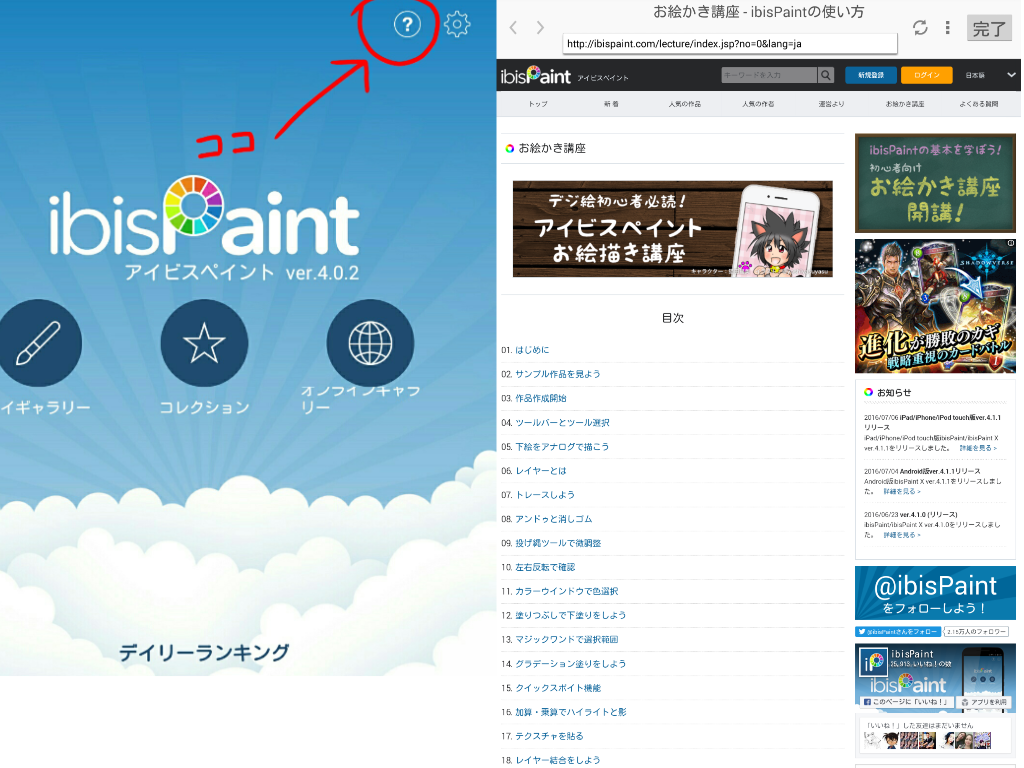
Task: Open the お絵かき講座 nav tab
Action: (x=904, y=104)
